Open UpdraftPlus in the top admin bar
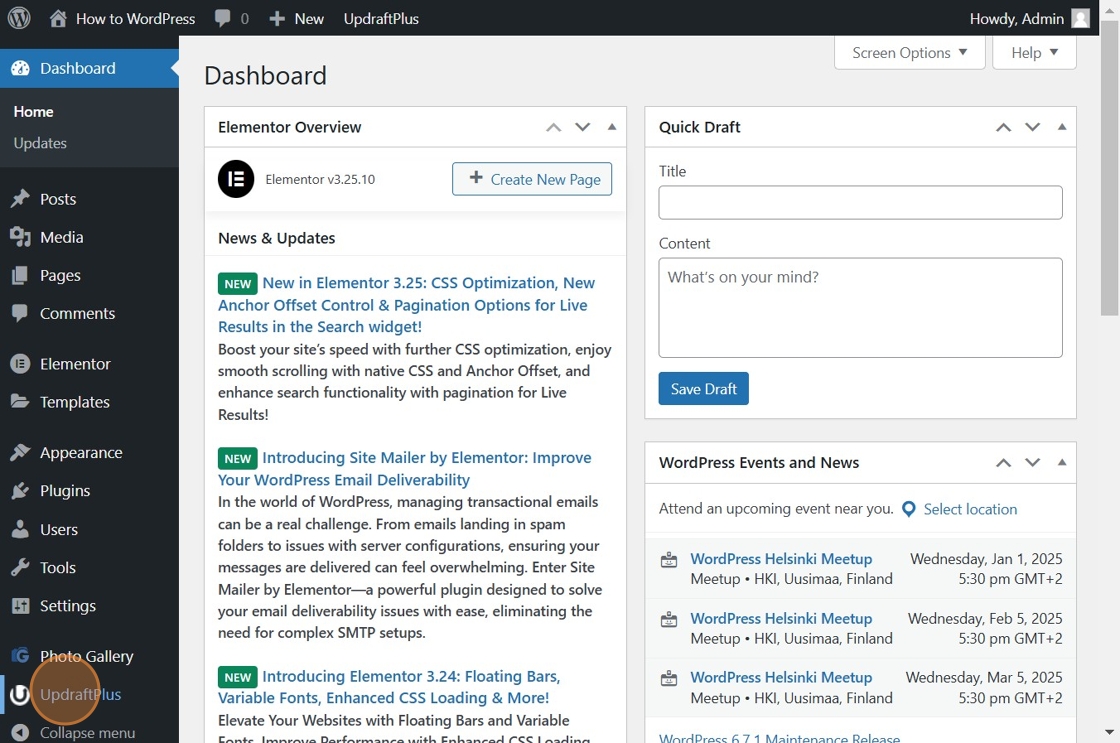1120x743 pixels. (x=381, y=19)
